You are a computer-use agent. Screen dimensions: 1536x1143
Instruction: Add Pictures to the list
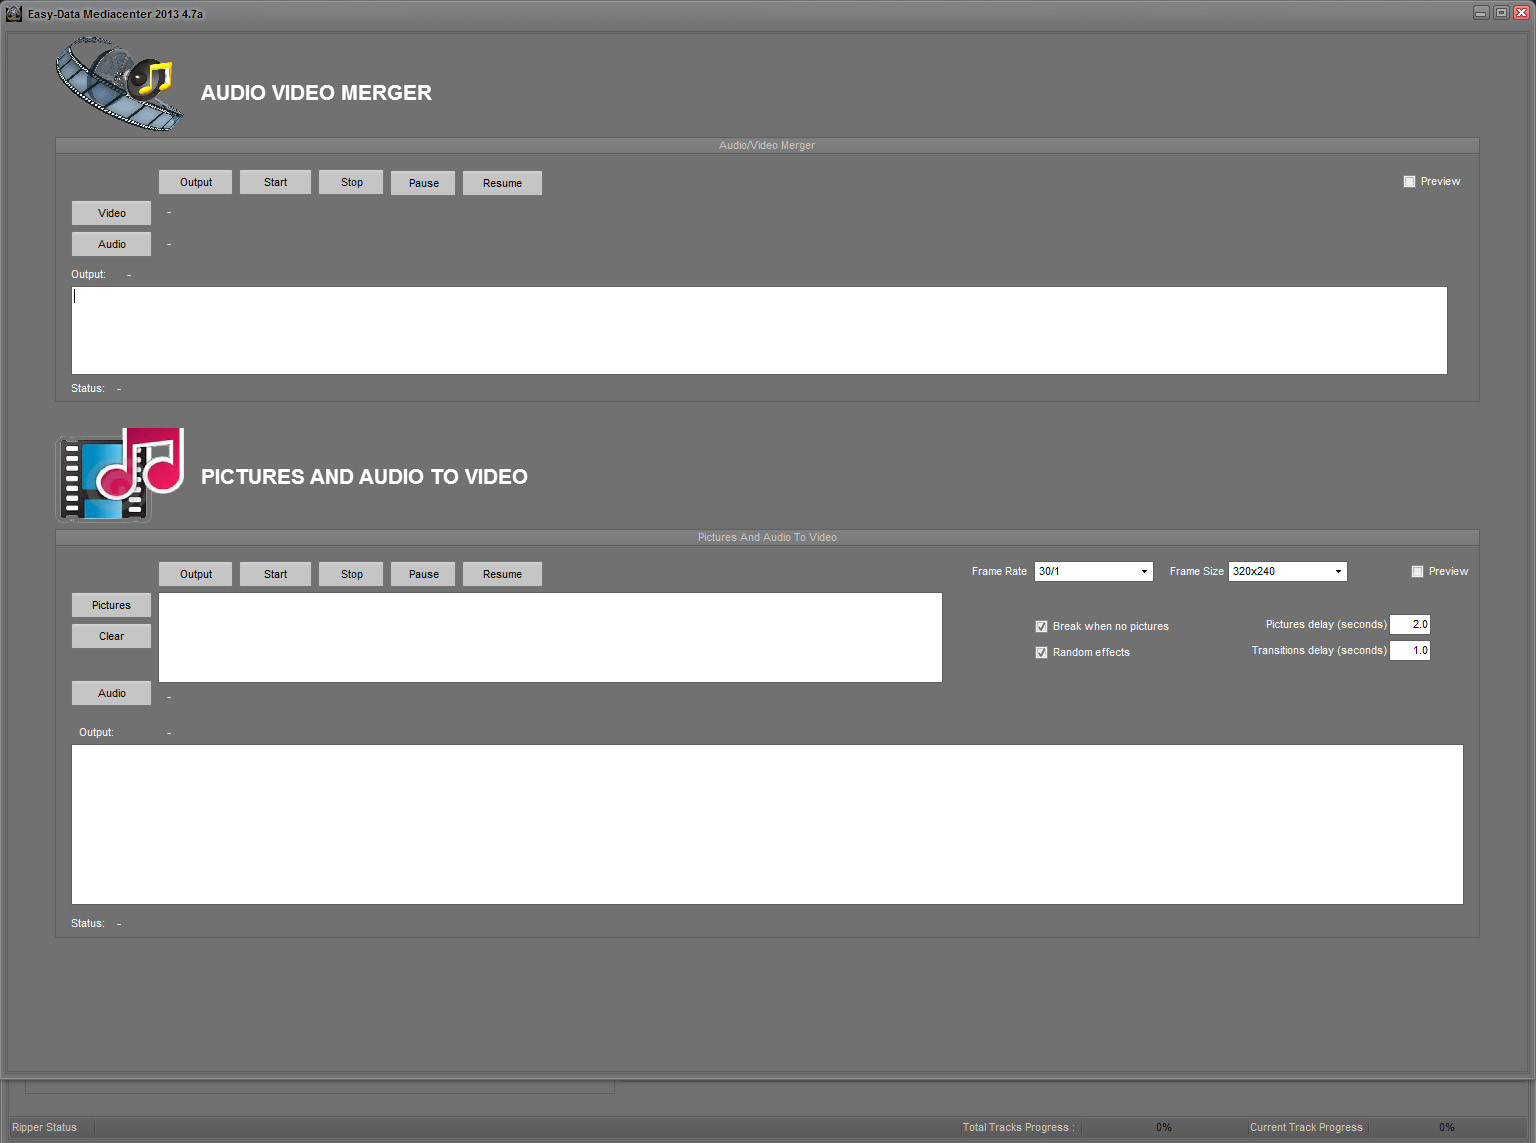tap(111, 605)
